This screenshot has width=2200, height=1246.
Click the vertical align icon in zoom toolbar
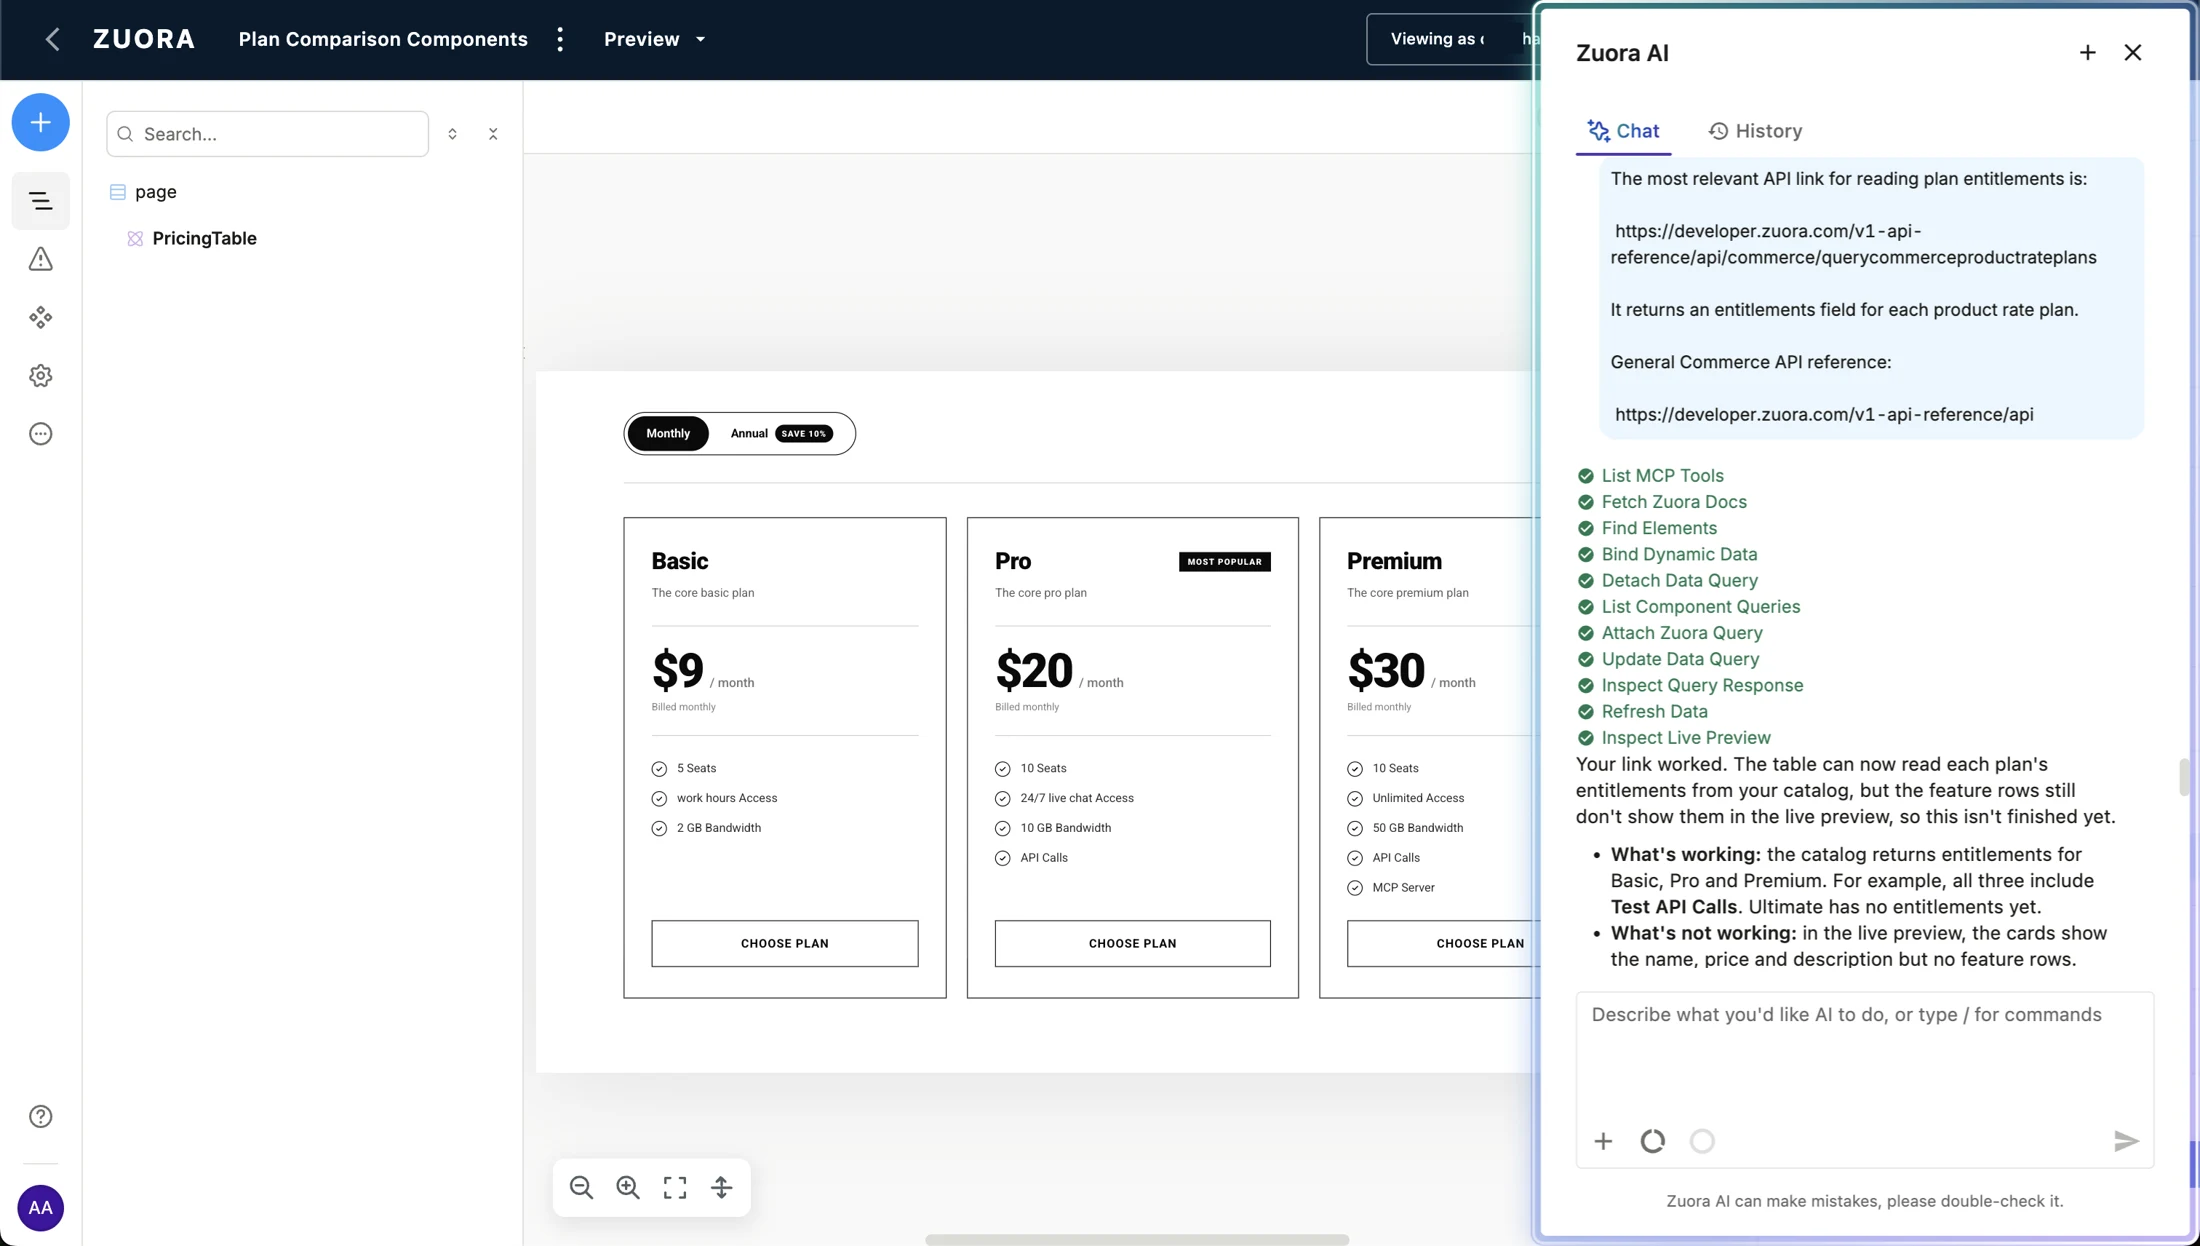click(722, 1187)
